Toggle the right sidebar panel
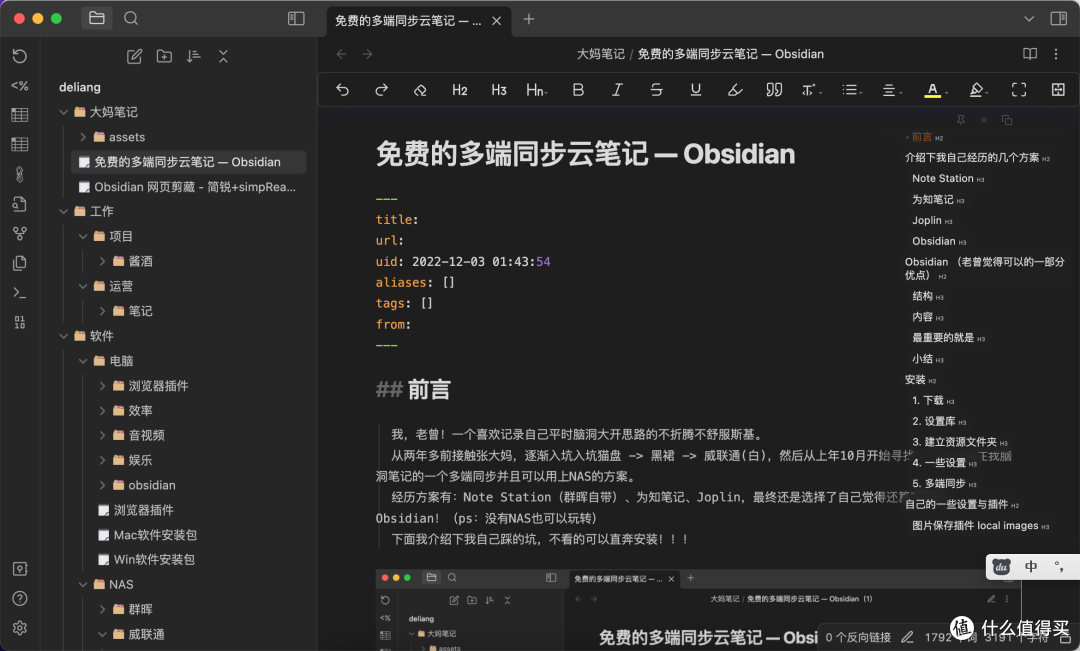The height and width of the screenshot is (651, 1080). click(1059, 19)
